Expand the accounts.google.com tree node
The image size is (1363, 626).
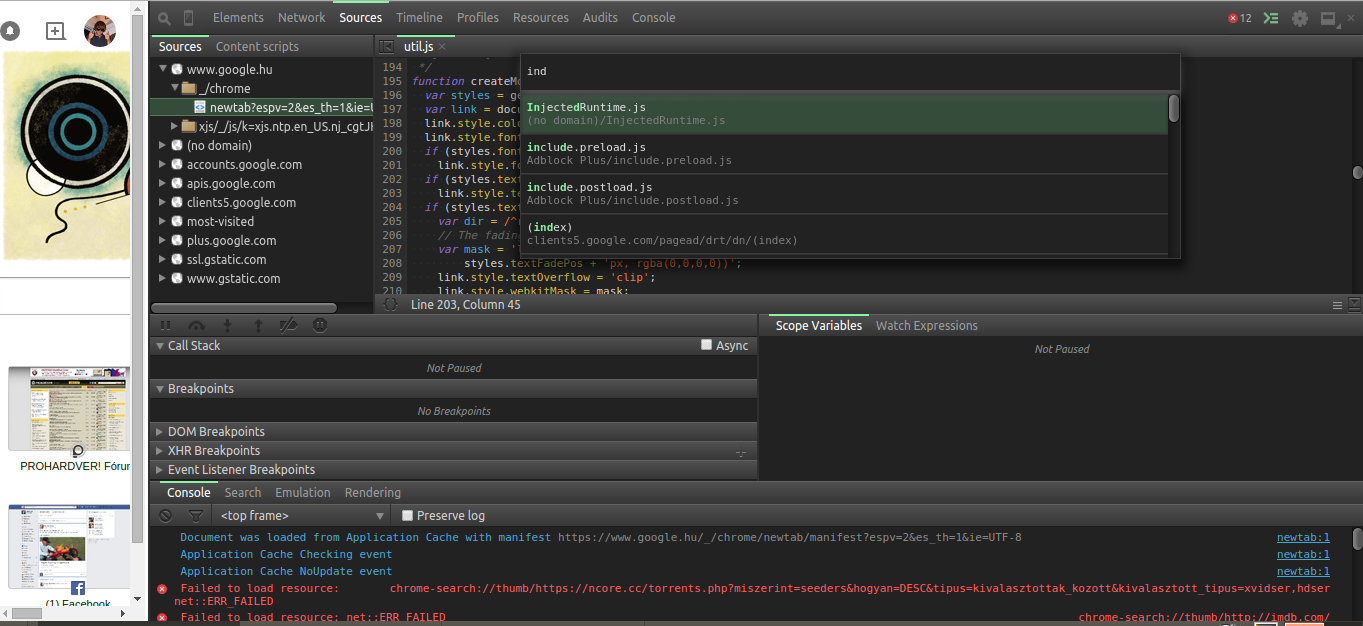coord(163,165)
